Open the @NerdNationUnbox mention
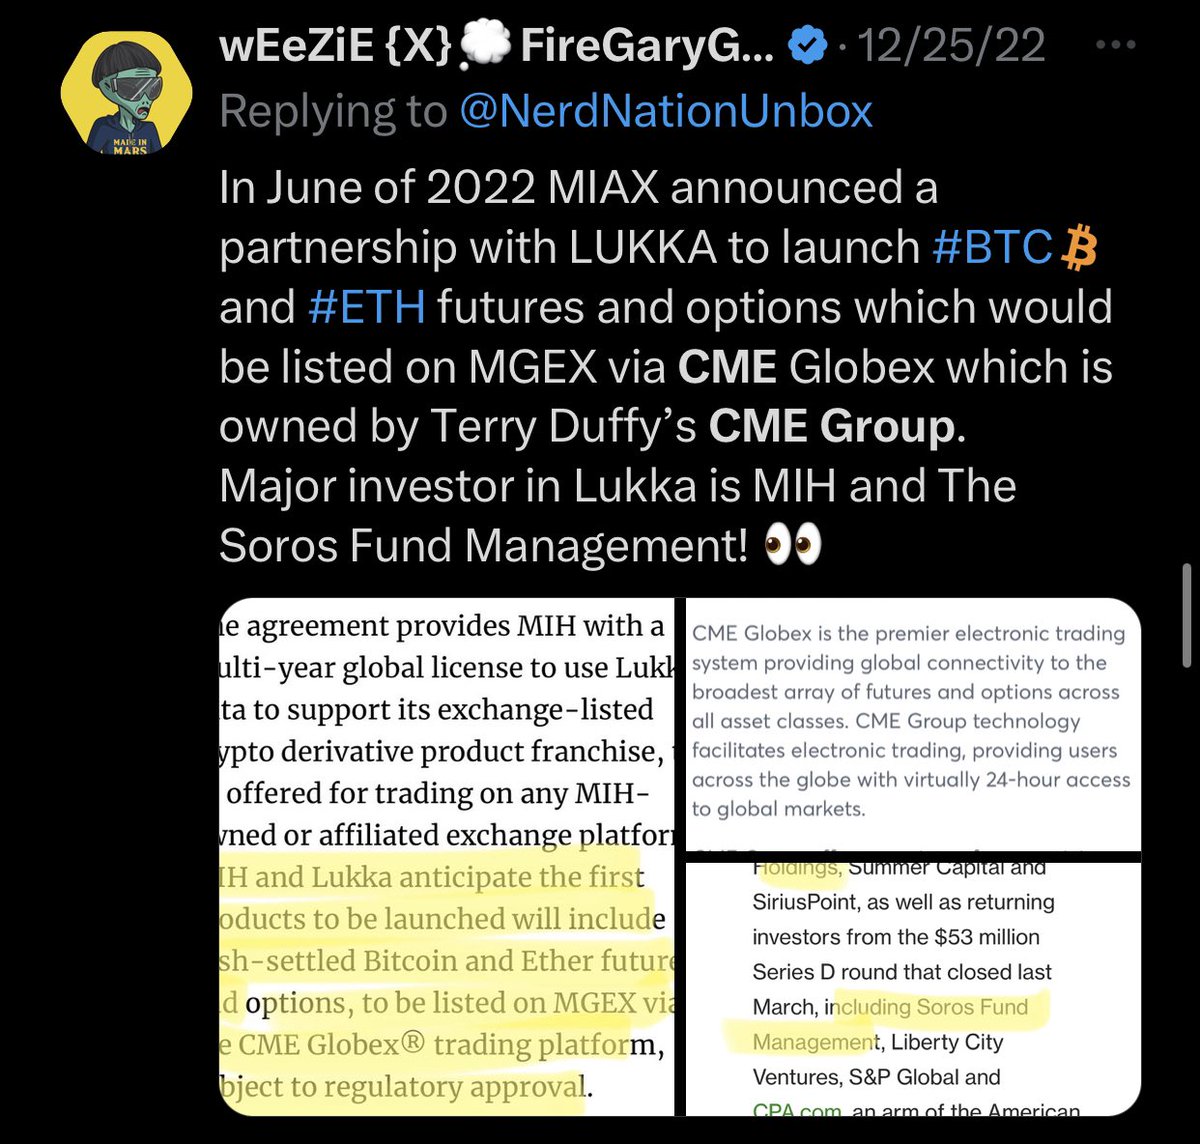Screen dimensions: 1200x1144 pyautogui.click(x=666, y=111)
